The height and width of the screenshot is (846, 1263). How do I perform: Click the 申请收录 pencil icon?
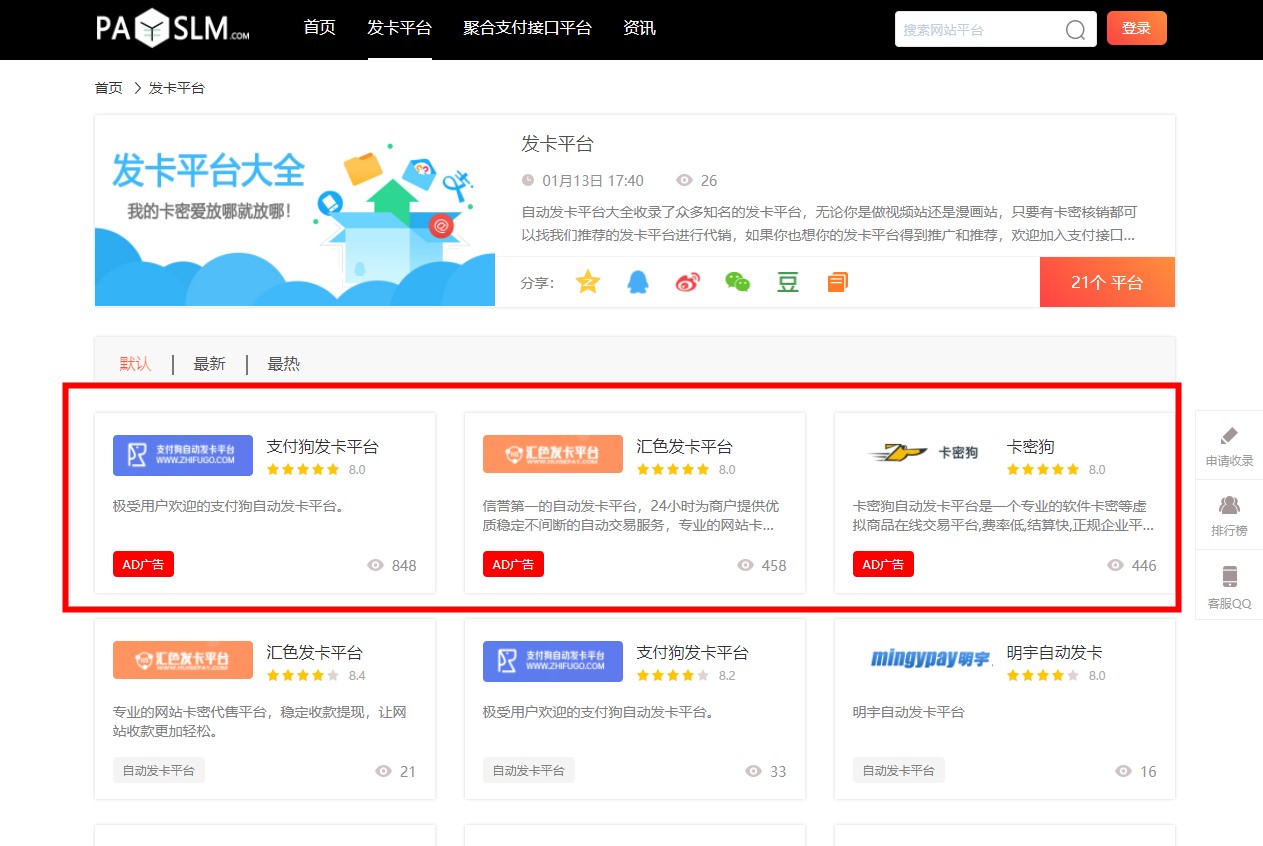point(1229,436)
